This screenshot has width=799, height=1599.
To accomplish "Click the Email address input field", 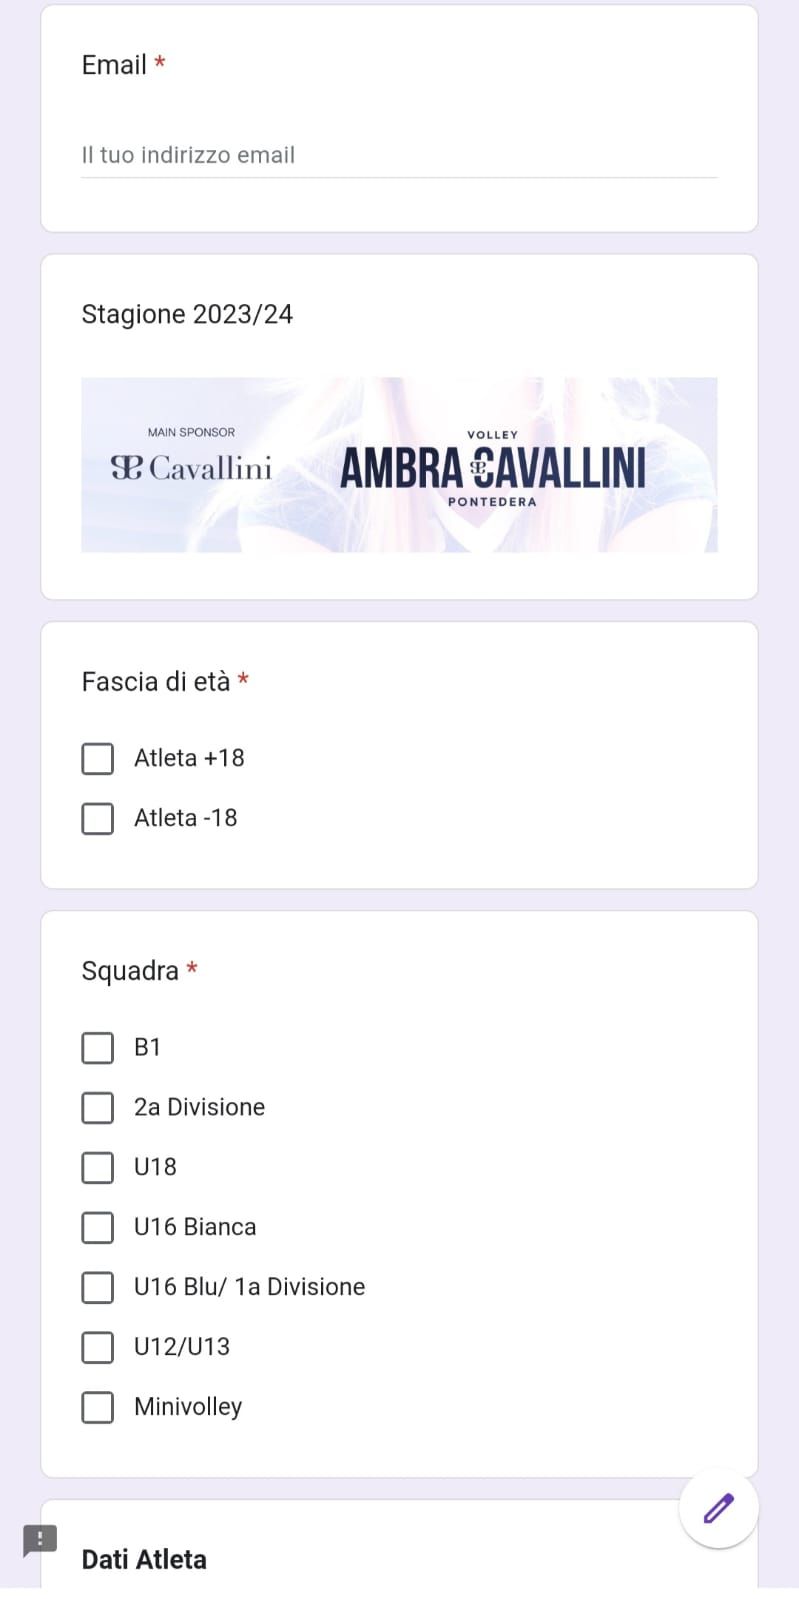I will [399, 155].
